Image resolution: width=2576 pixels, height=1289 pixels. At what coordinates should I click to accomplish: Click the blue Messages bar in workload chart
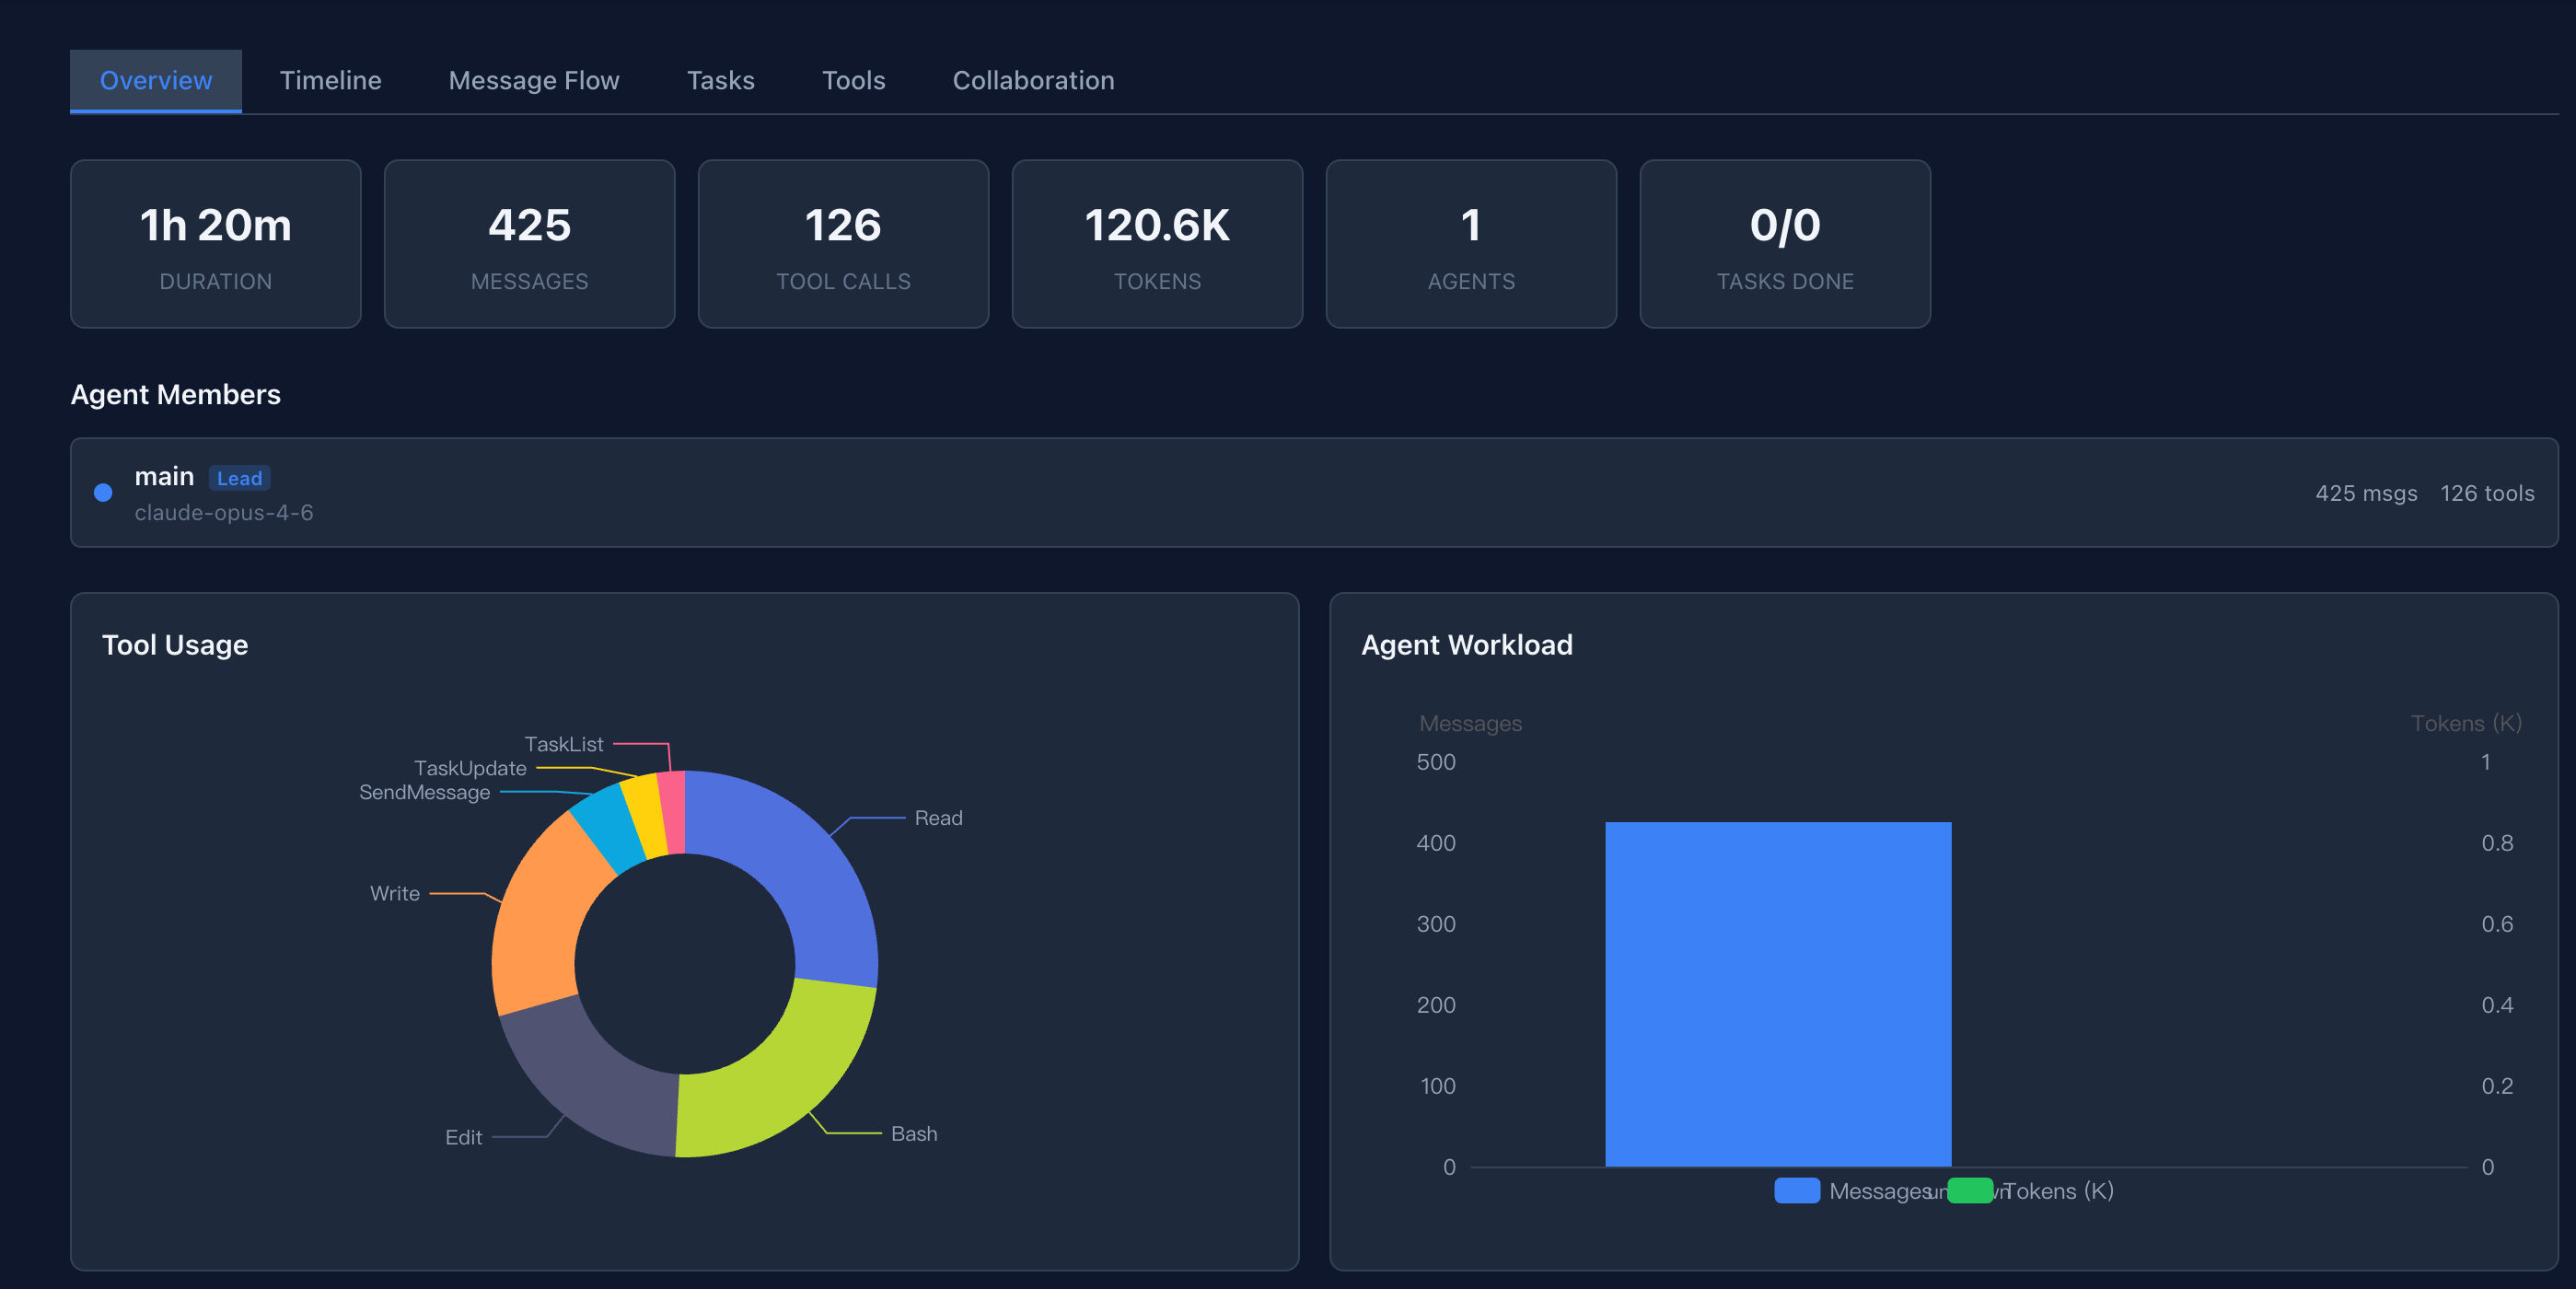click(x=1777, y=993)
